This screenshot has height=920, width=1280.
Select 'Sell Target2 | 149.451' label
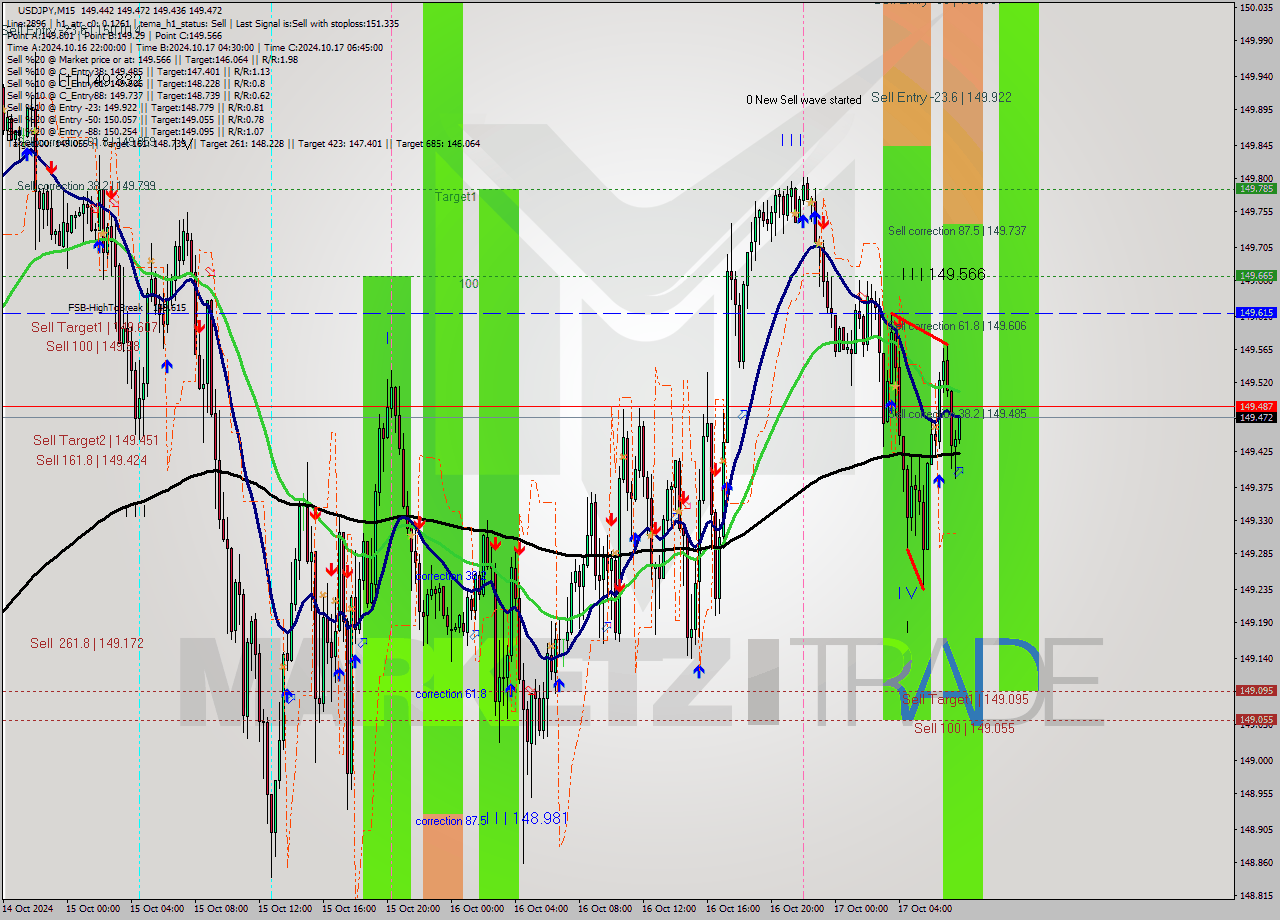(96, 440)
